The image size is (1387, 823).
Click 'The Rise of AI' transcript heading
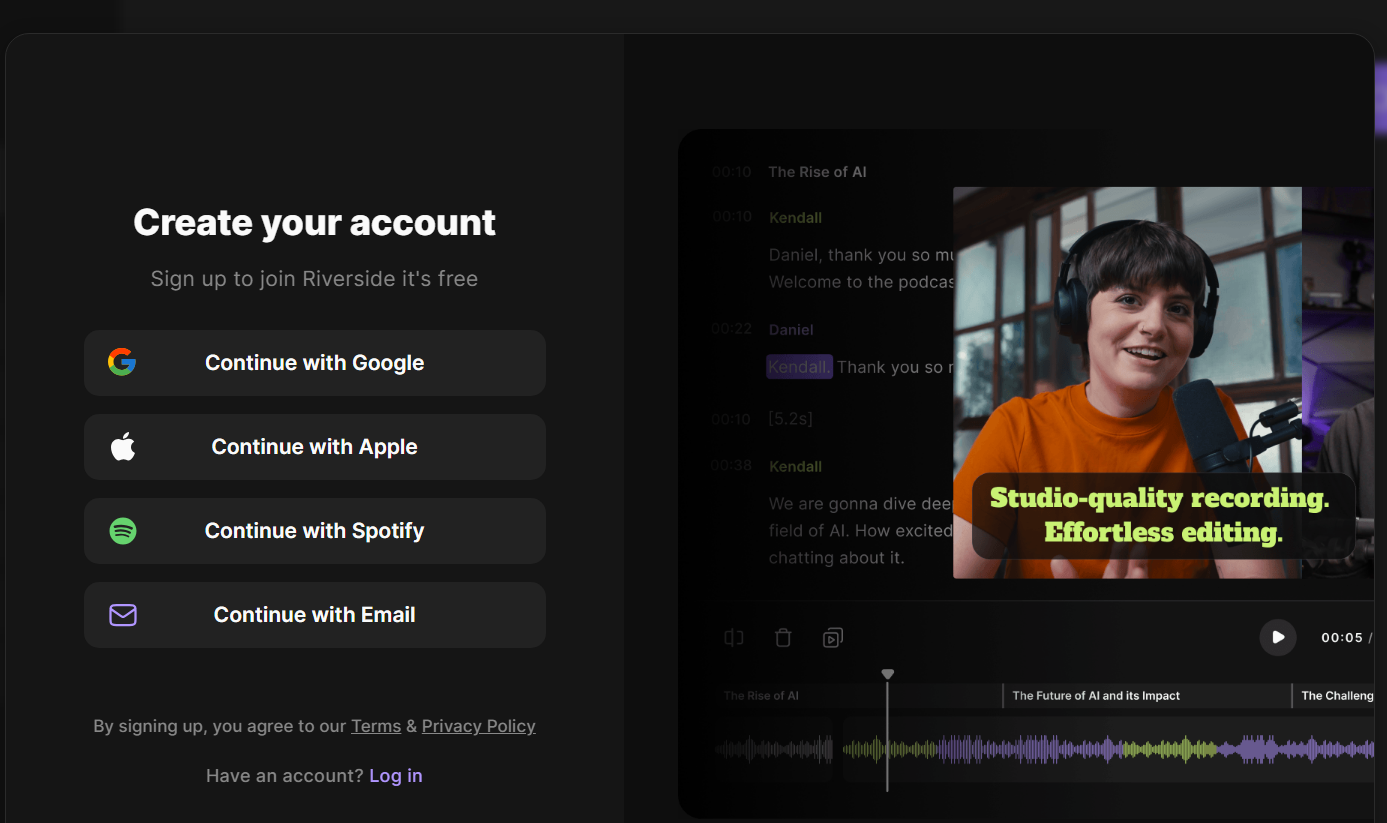click(817, 172)
